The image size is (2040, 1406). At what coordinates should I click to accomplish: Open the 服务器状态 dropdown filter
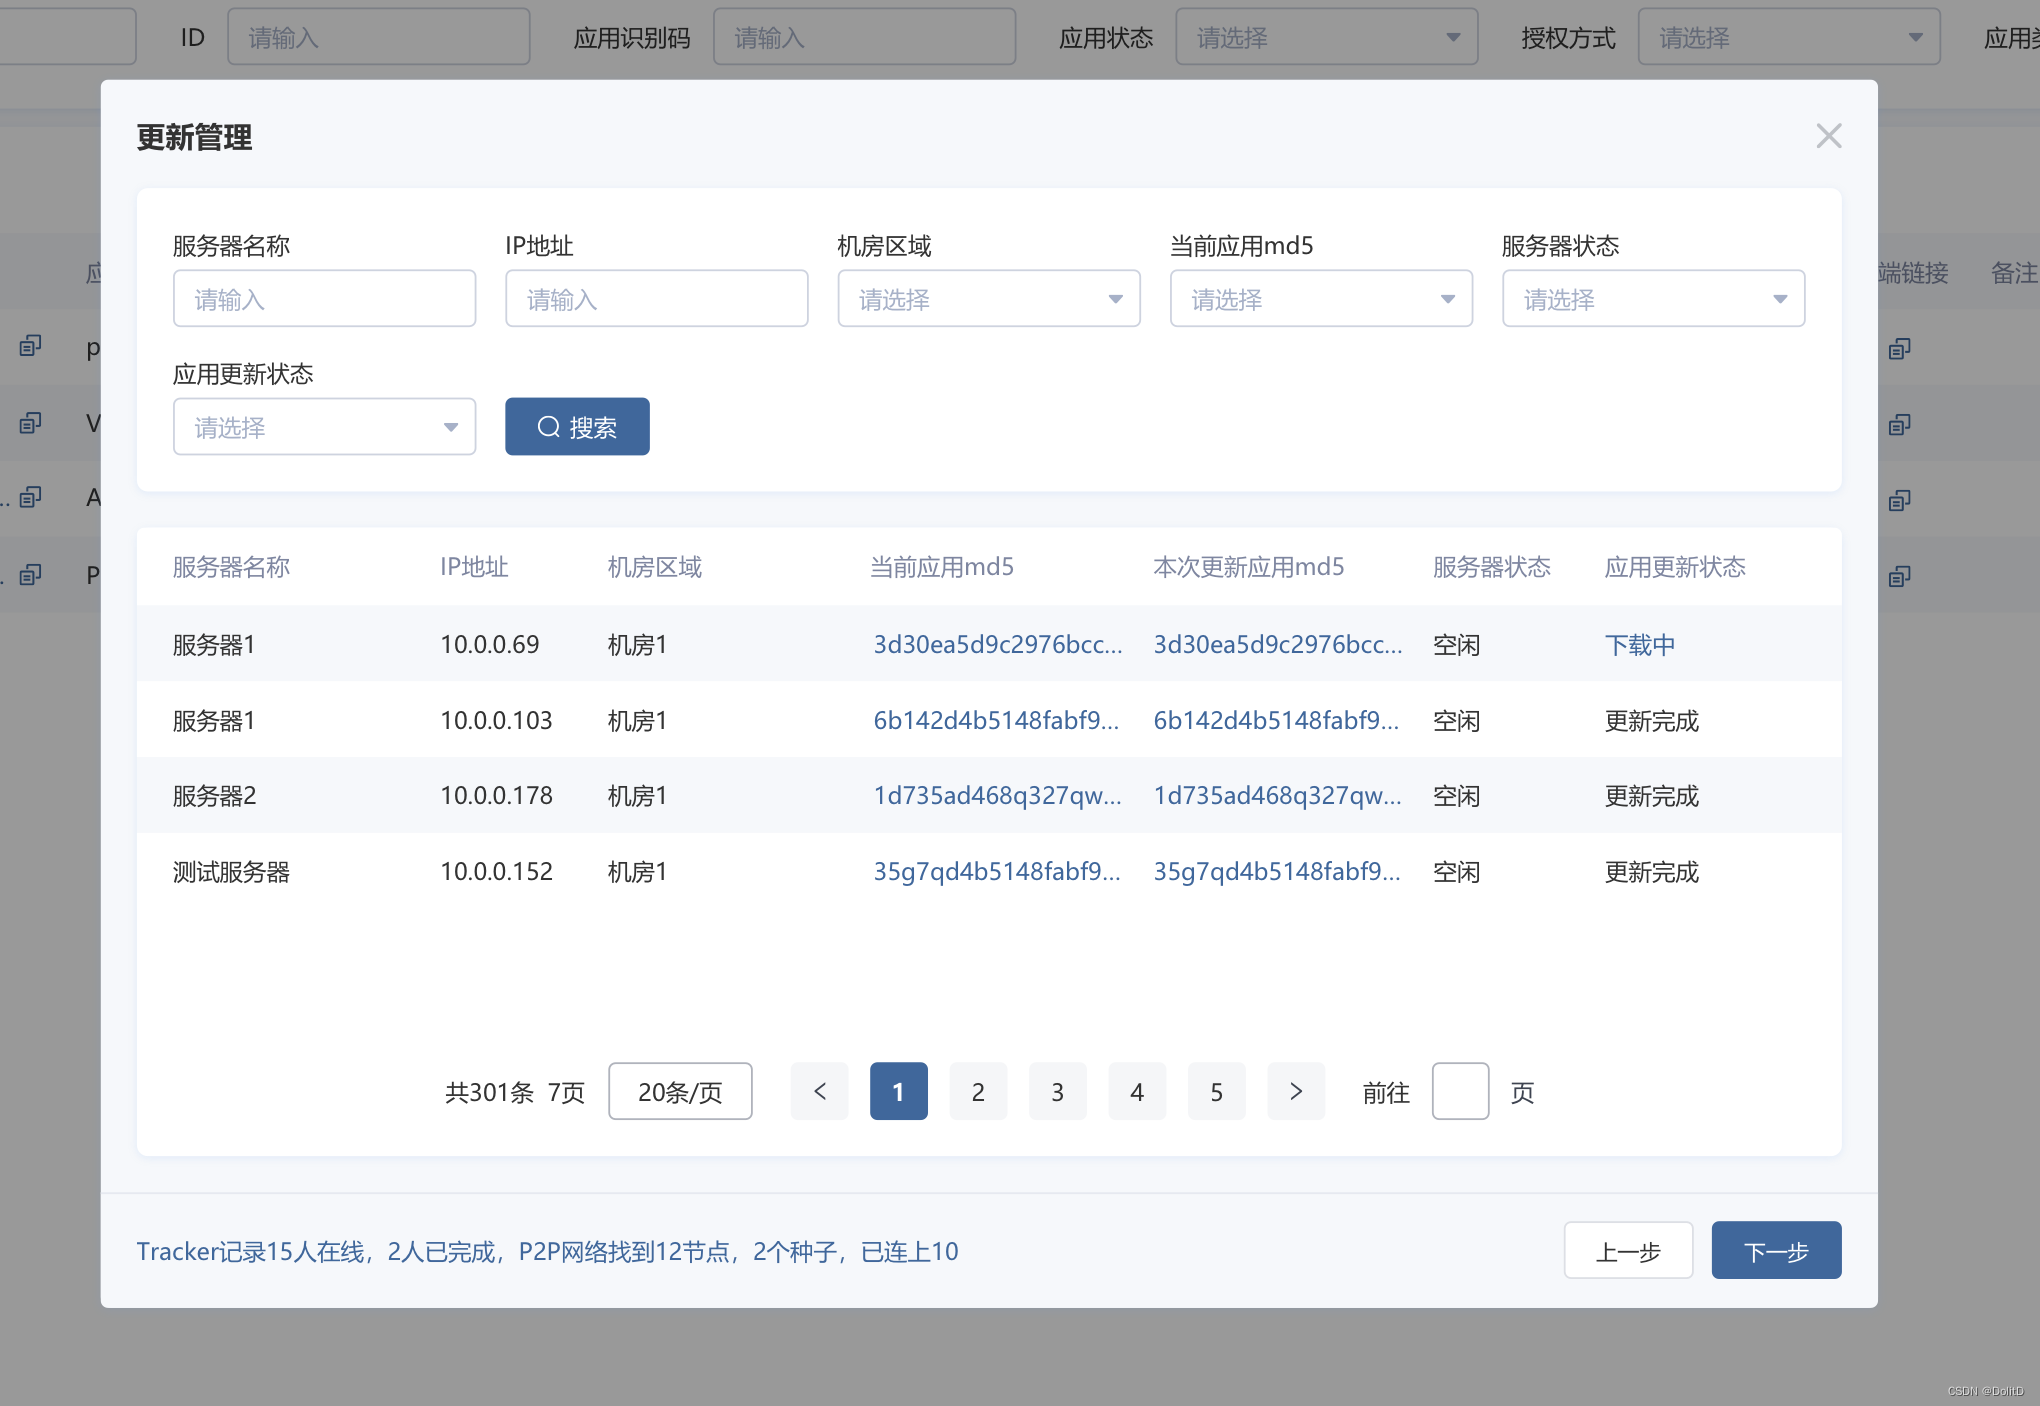pos(1652,299)
